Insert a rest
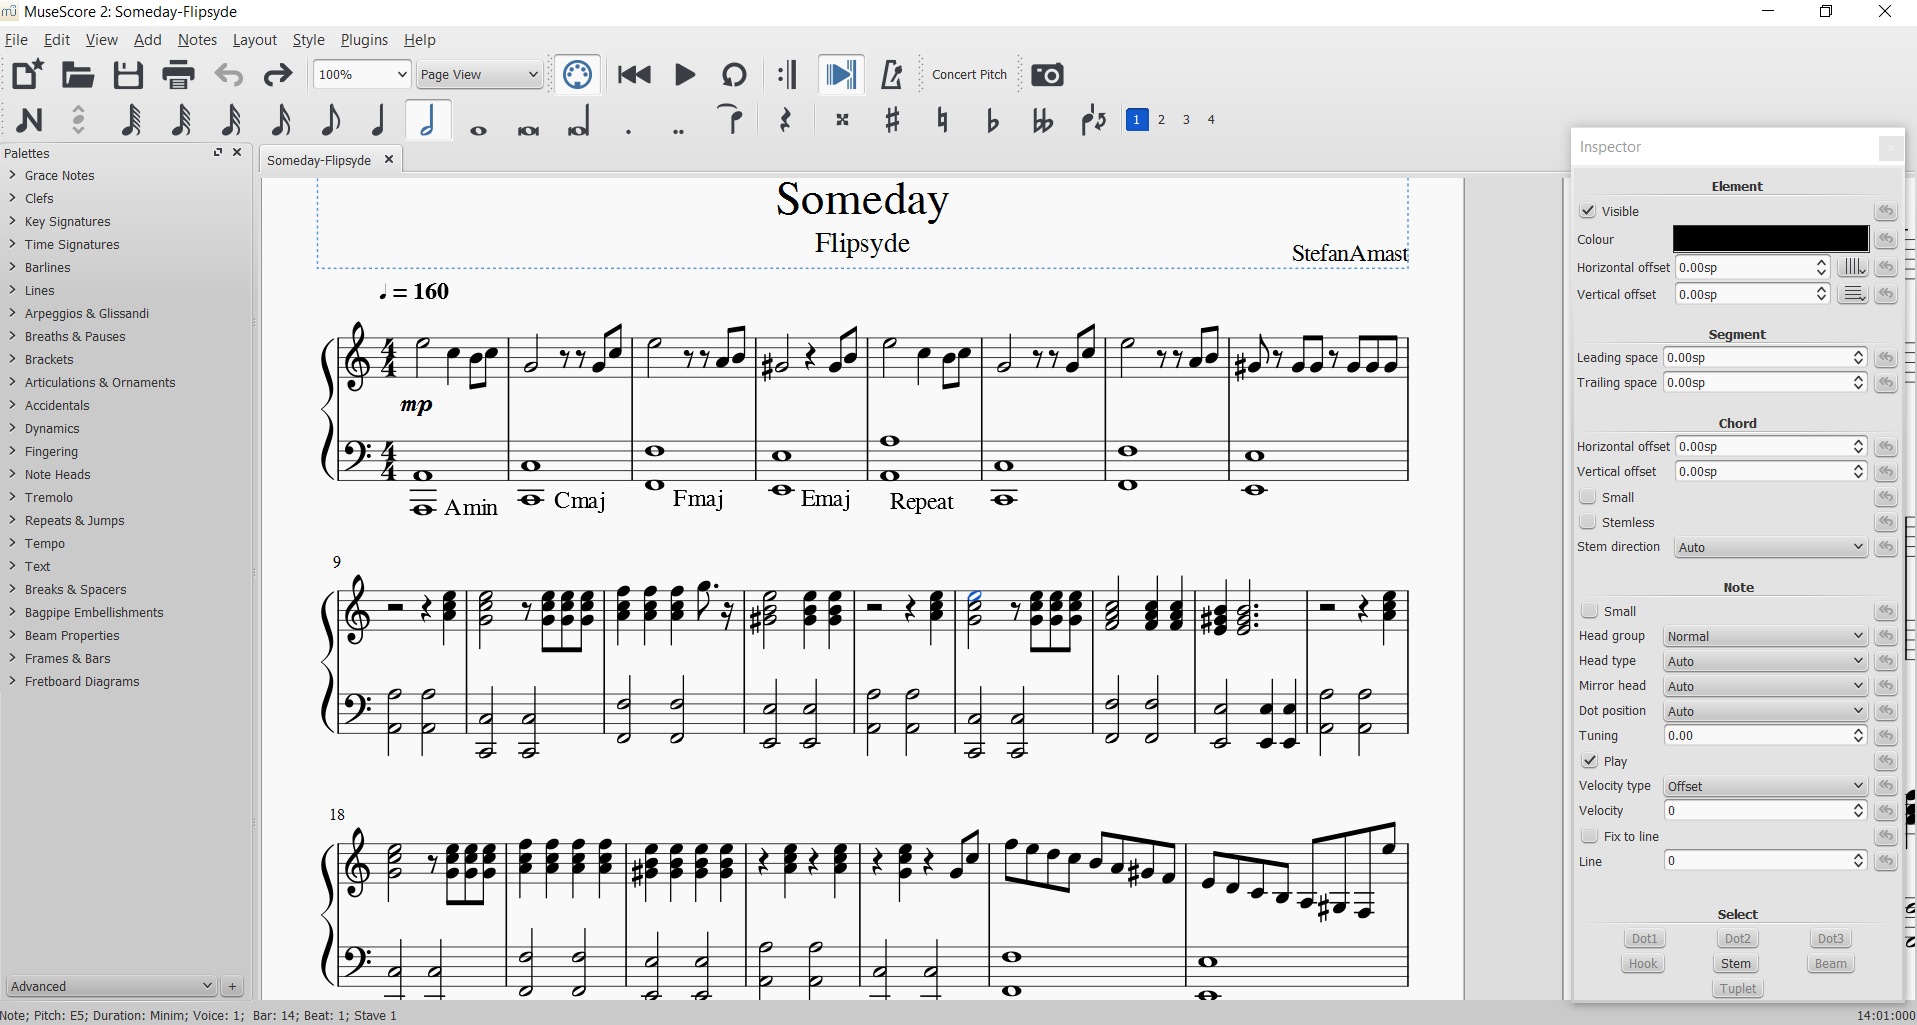The width and height of the screenshot is (1917, 1025). coord(785,121)
